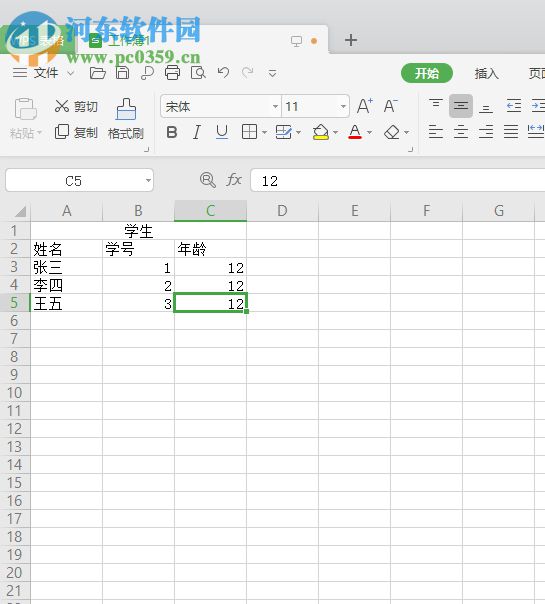Expand the arrow next to 文件
This screenshot has height=604, width=545.
click(x=70, y=73)
